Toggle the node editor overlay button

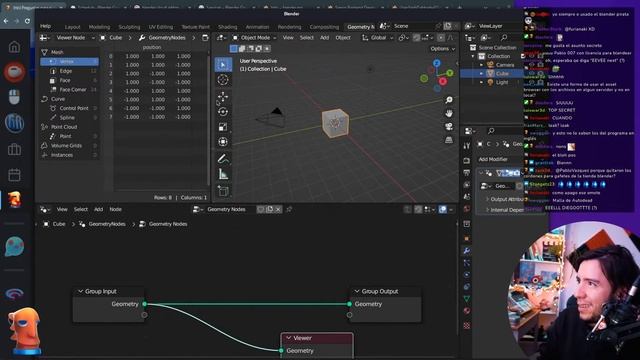[443, 209]
